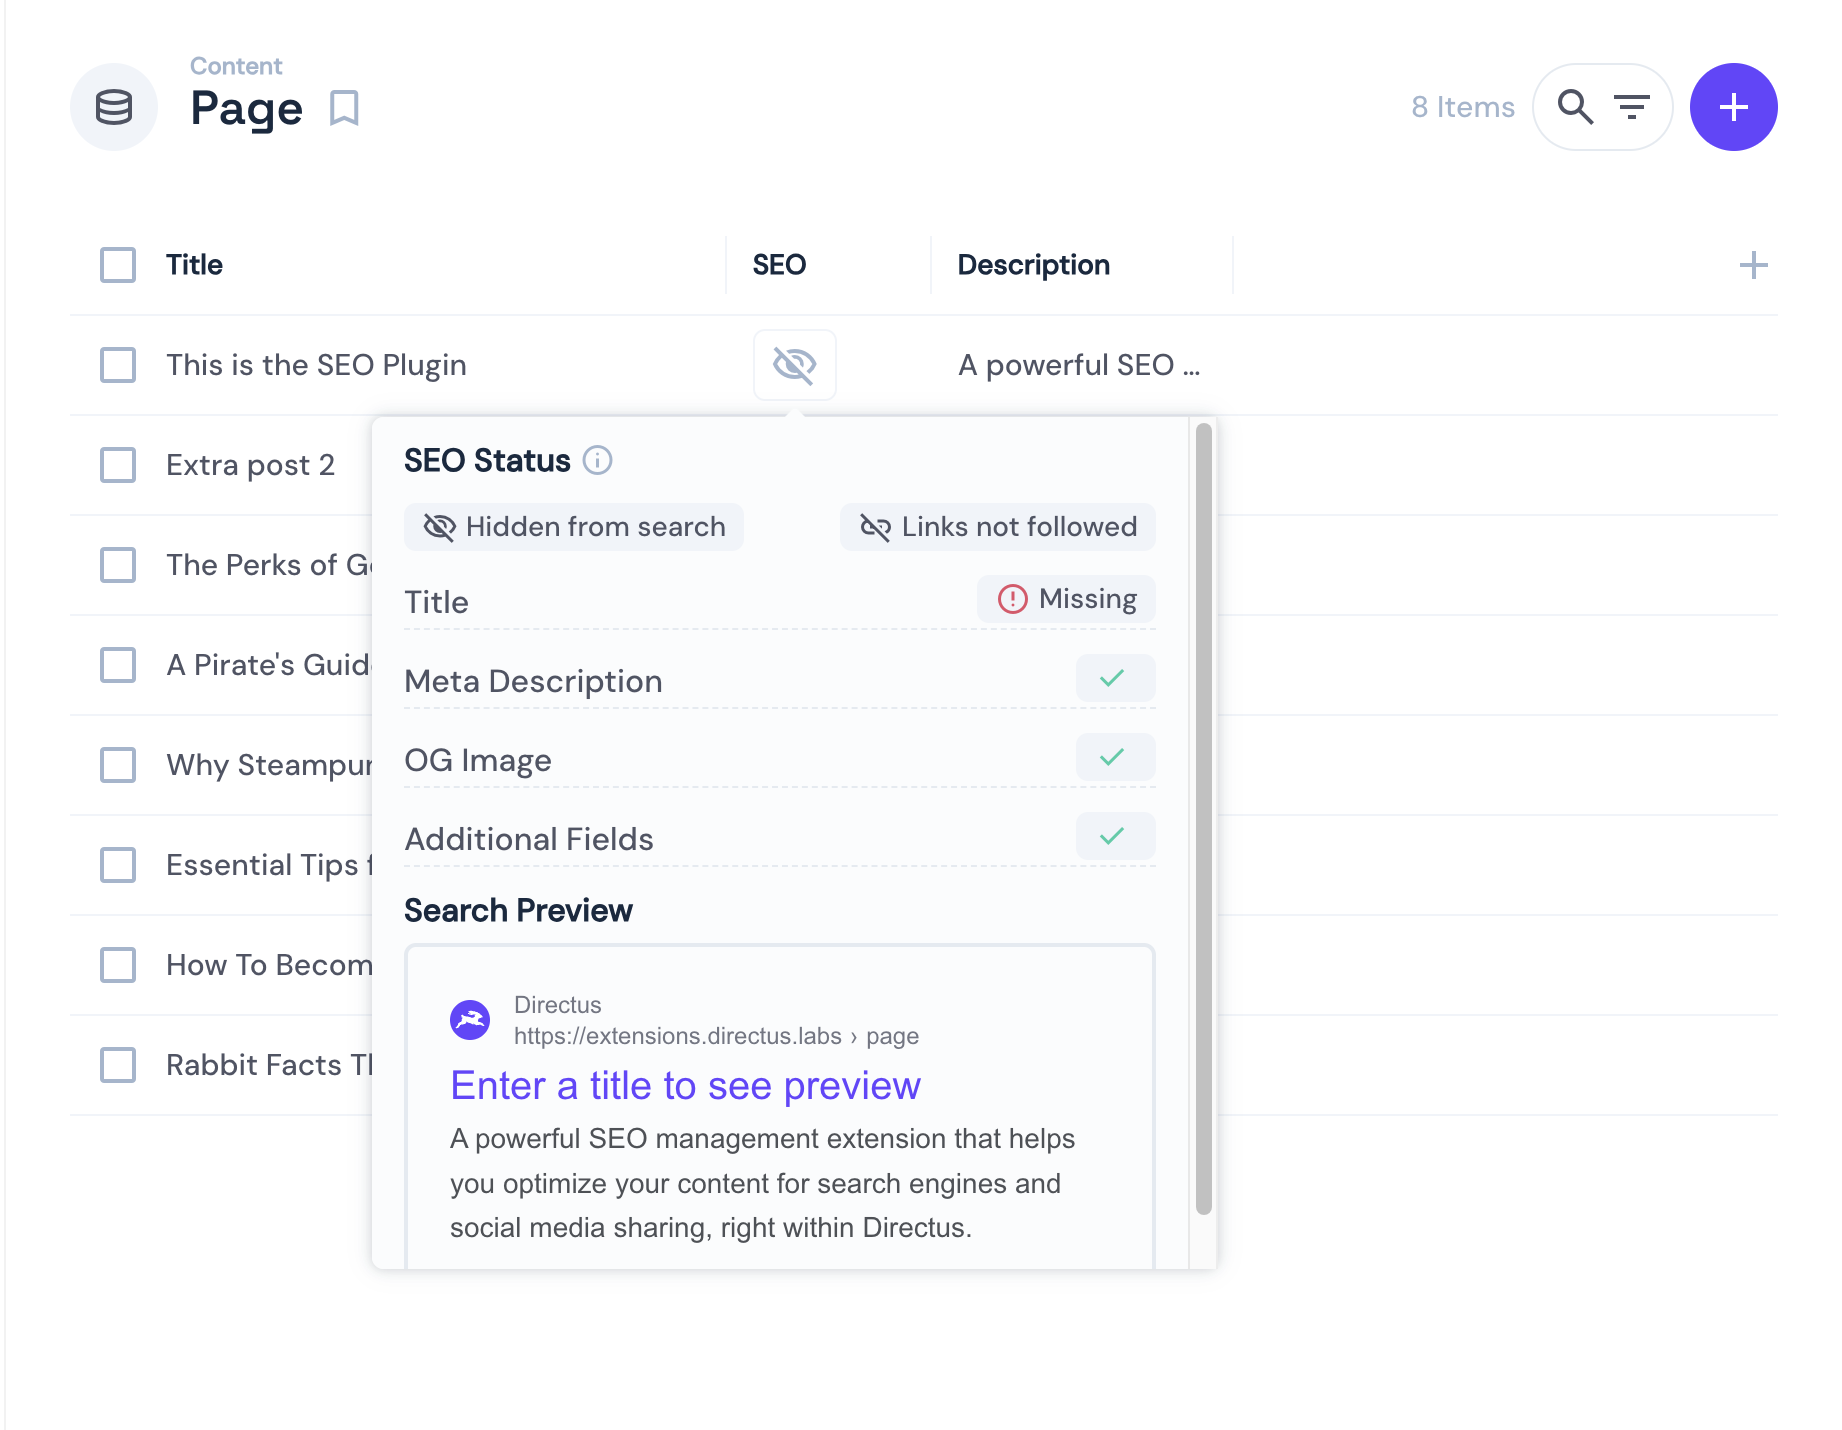Click the database collection icon beside Page

pos(114,107)
